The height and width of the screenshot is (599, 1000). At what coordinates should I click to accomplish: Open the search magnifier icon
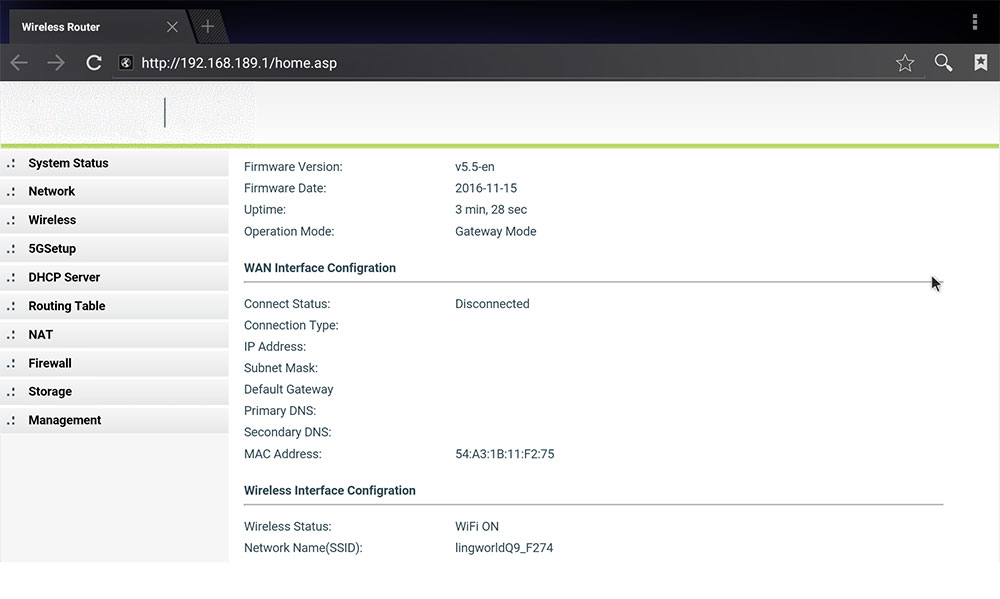click(x=943, y=63)
